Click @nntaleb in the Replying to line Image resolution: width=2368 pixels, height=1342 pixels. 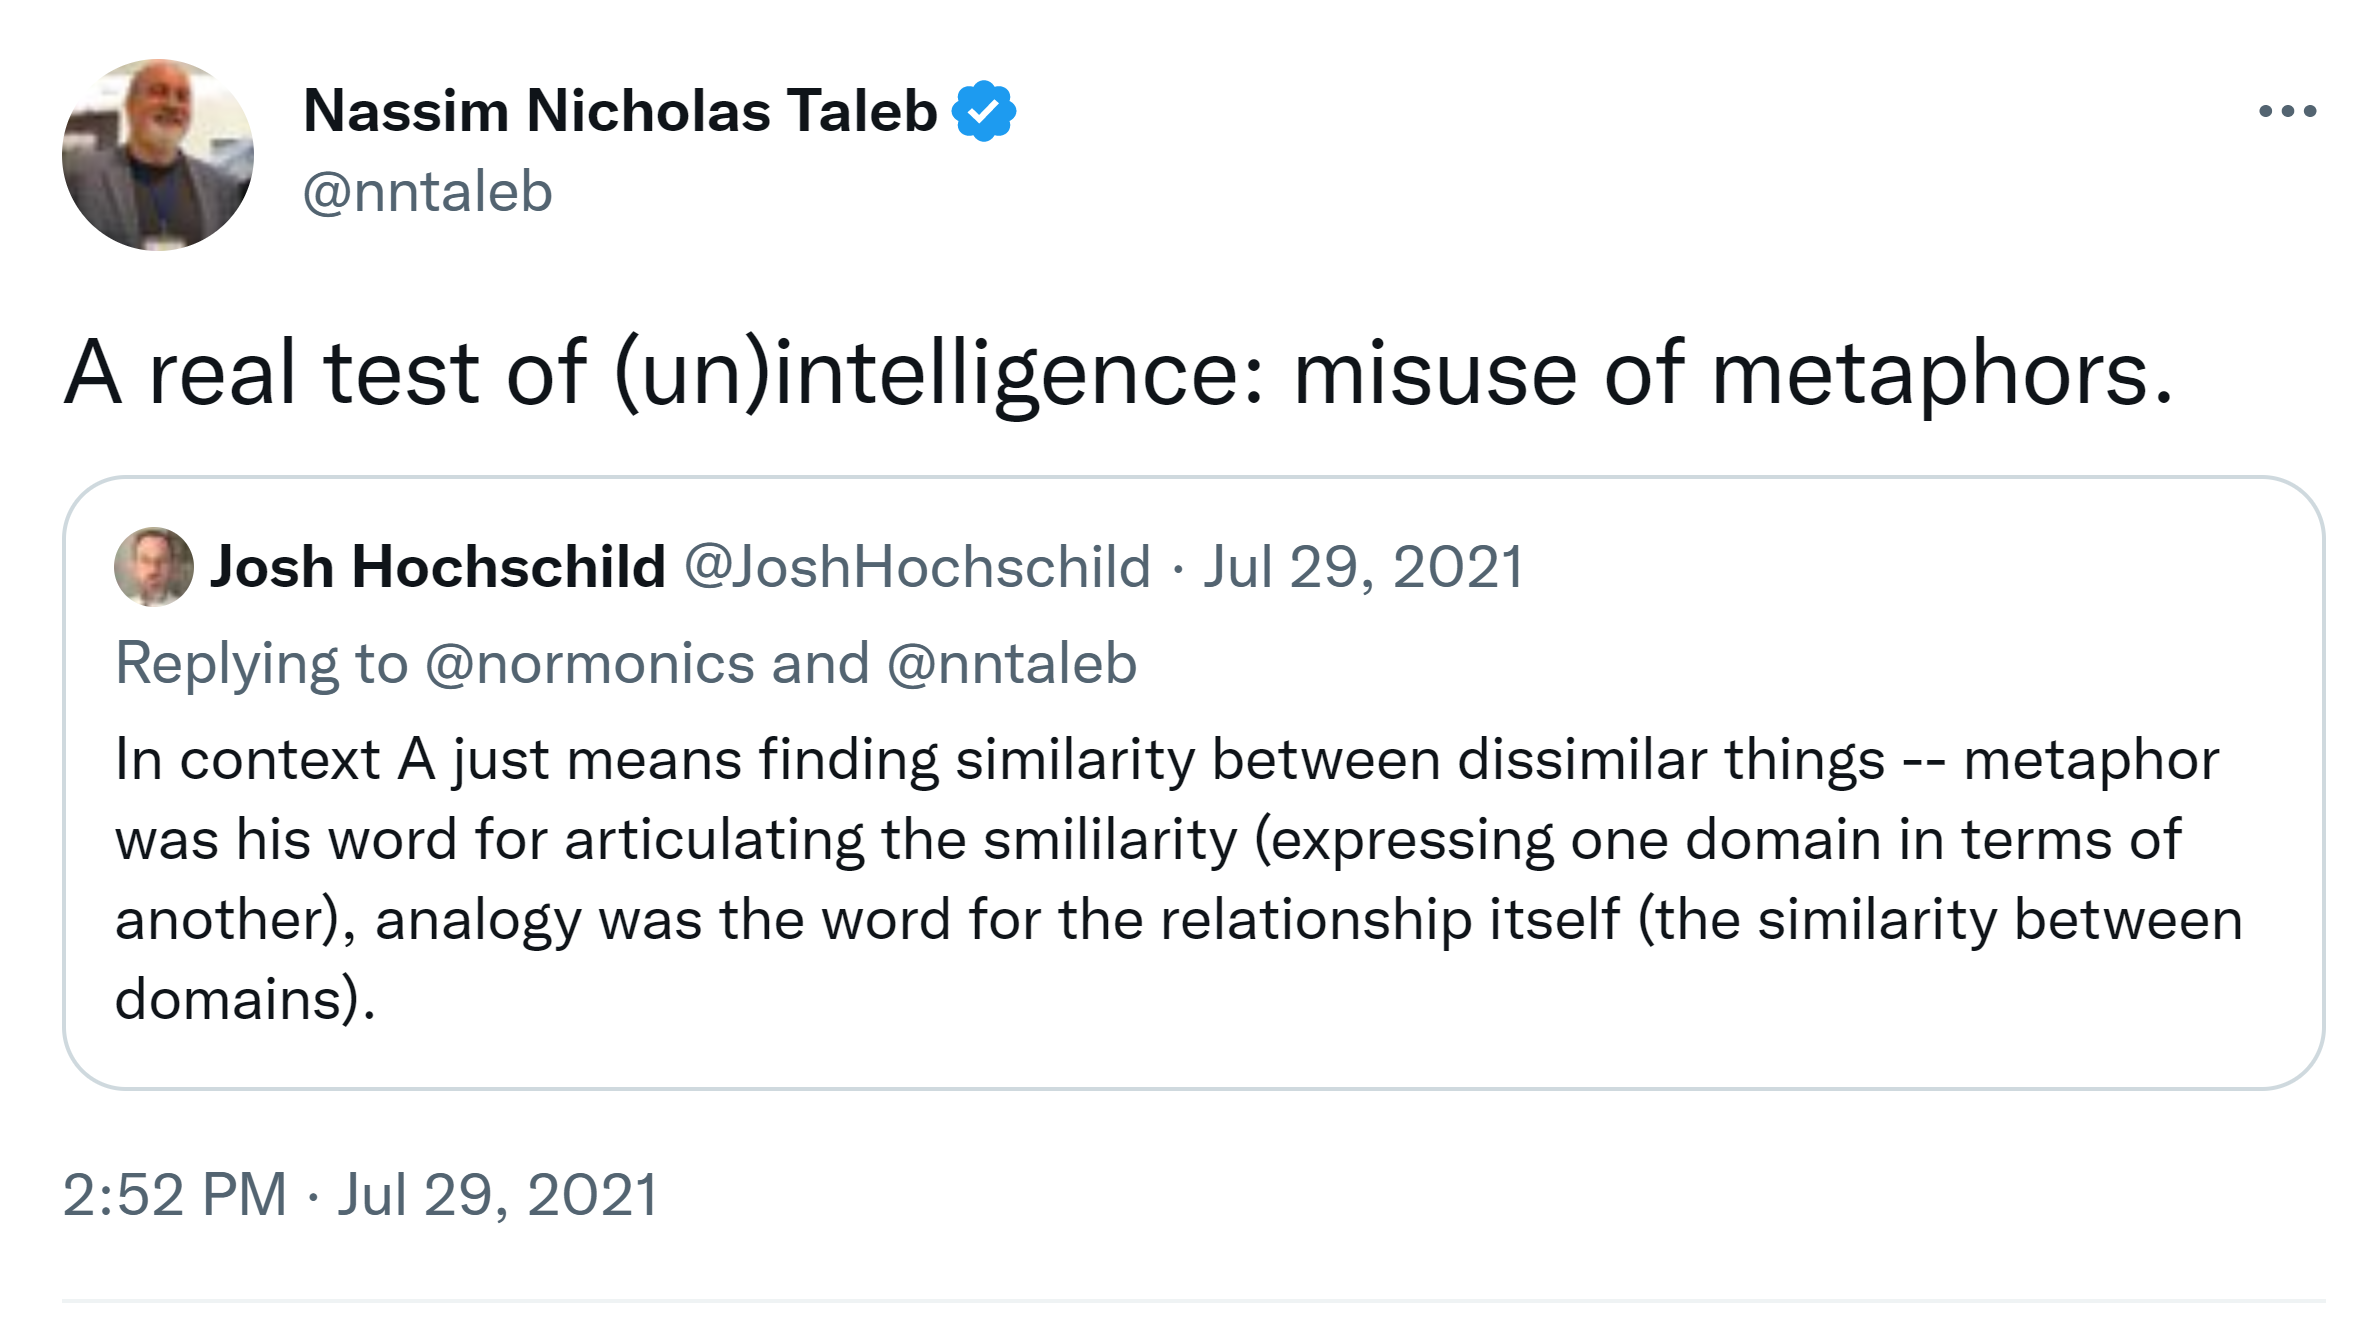[x=1011, y=664]
